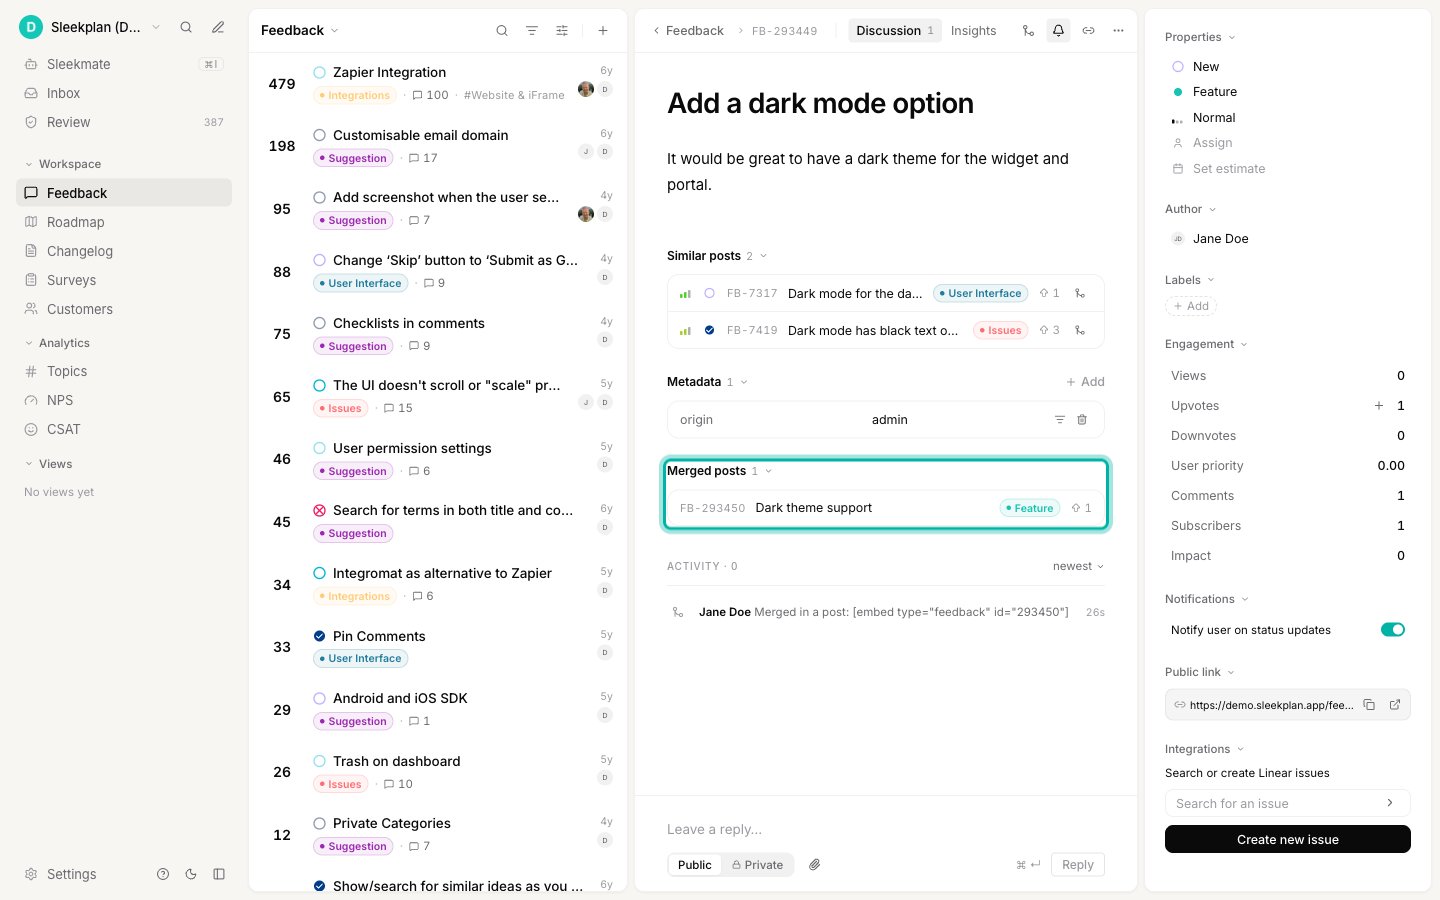Screen dimensions: 1440x900
Task: Open the Feedback list filter icon
Action: [x=532, y=31]
